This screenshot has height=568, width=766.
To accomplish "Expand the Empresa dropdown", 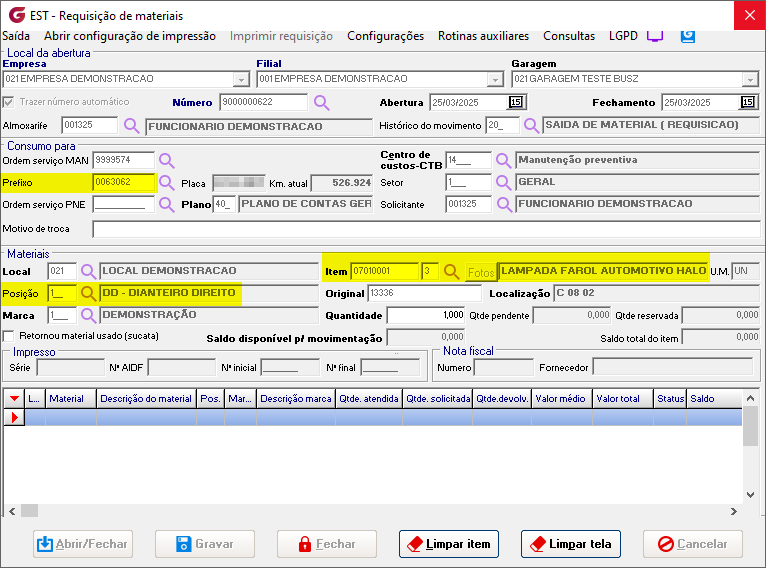I will tap(241, 79).
